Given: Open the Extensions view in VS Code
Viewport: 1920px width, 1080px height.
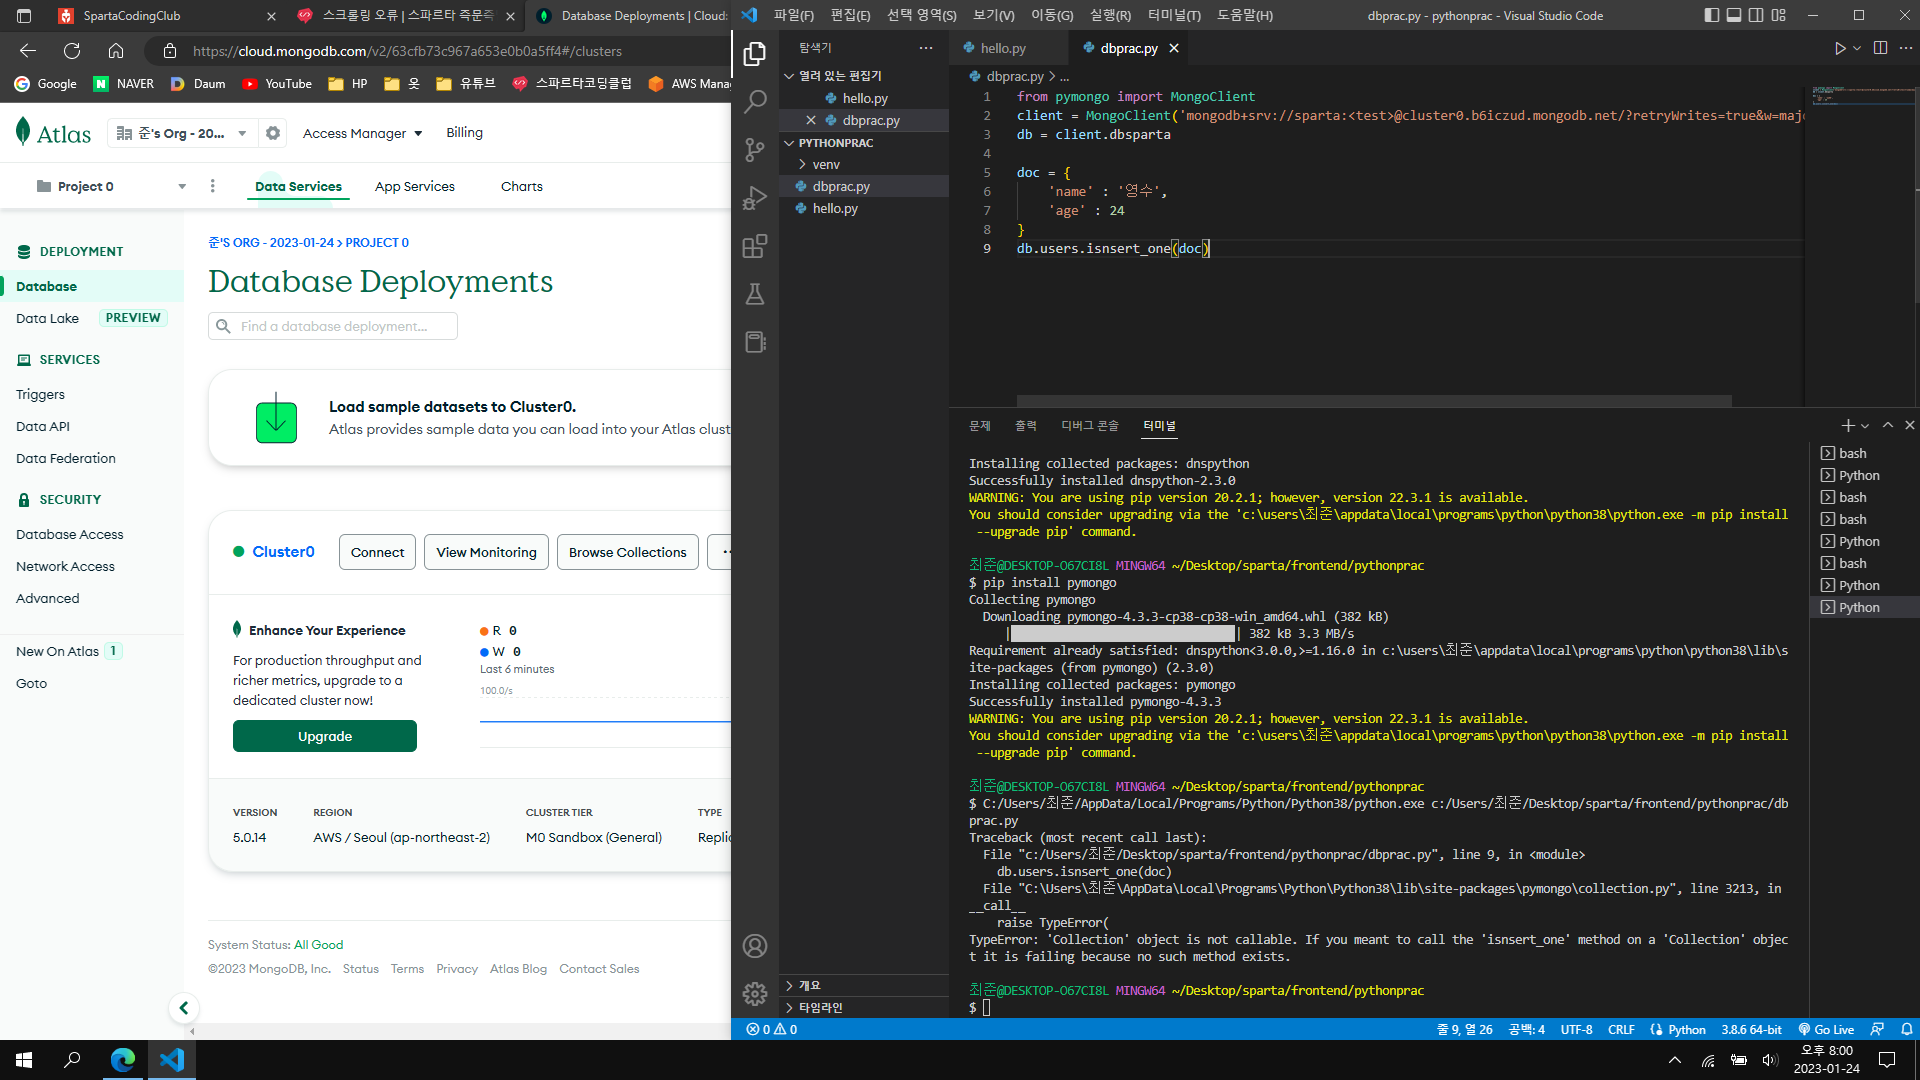Looking at the screenshot, I should tap(755, 246).
